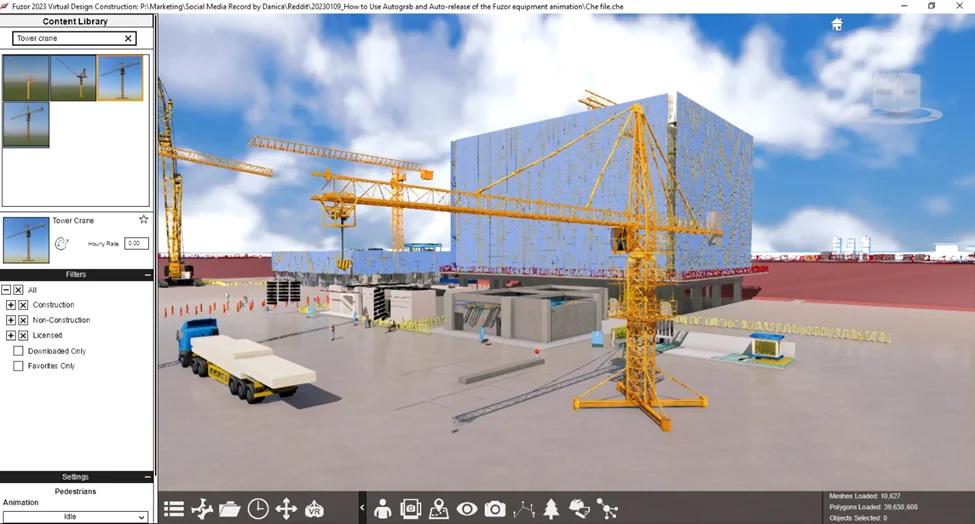Open the tree vegetation icon
The height and width of the screenshot is (524, 975).
pos(551,509)
